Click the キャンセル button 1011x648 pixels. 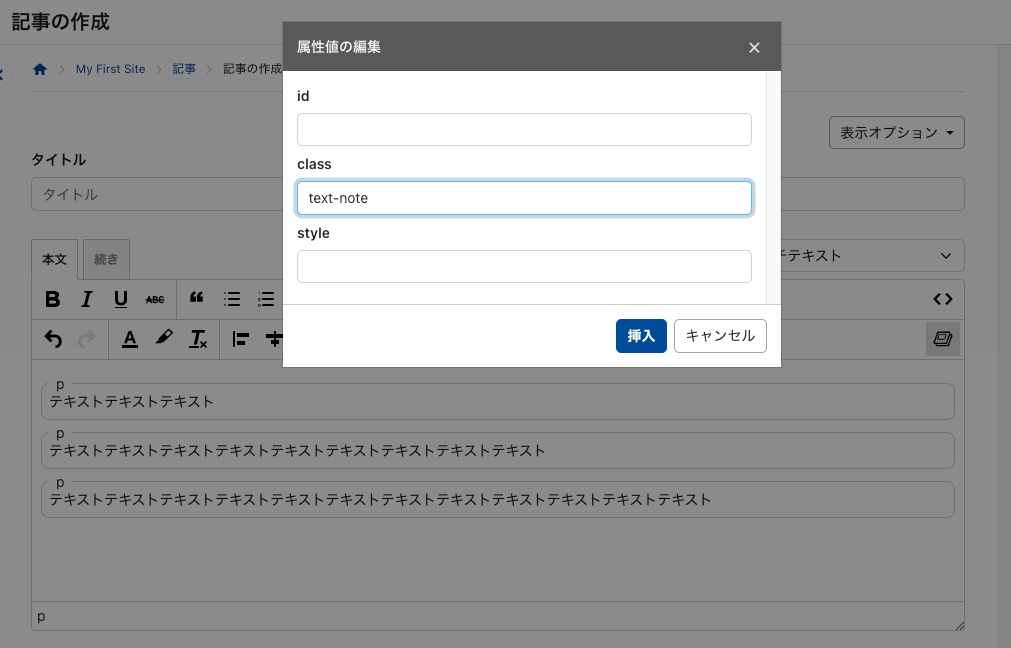[720, 336]
